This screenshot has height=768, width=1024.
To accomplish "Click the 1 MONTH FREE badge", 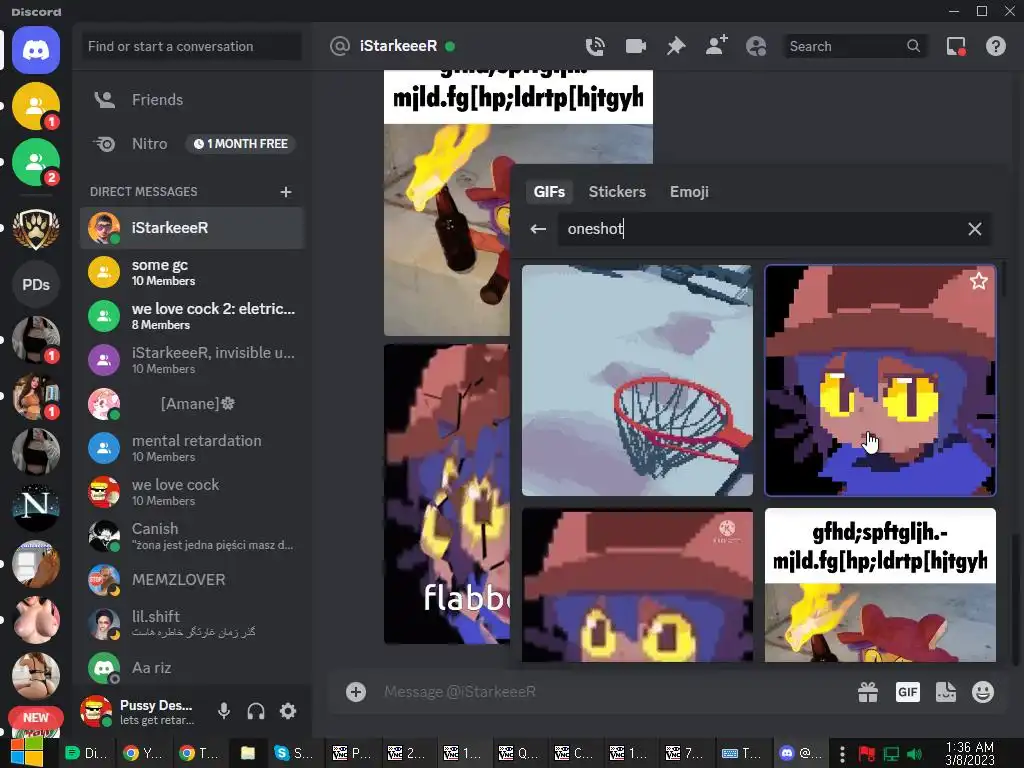I will tap(241, 144).
